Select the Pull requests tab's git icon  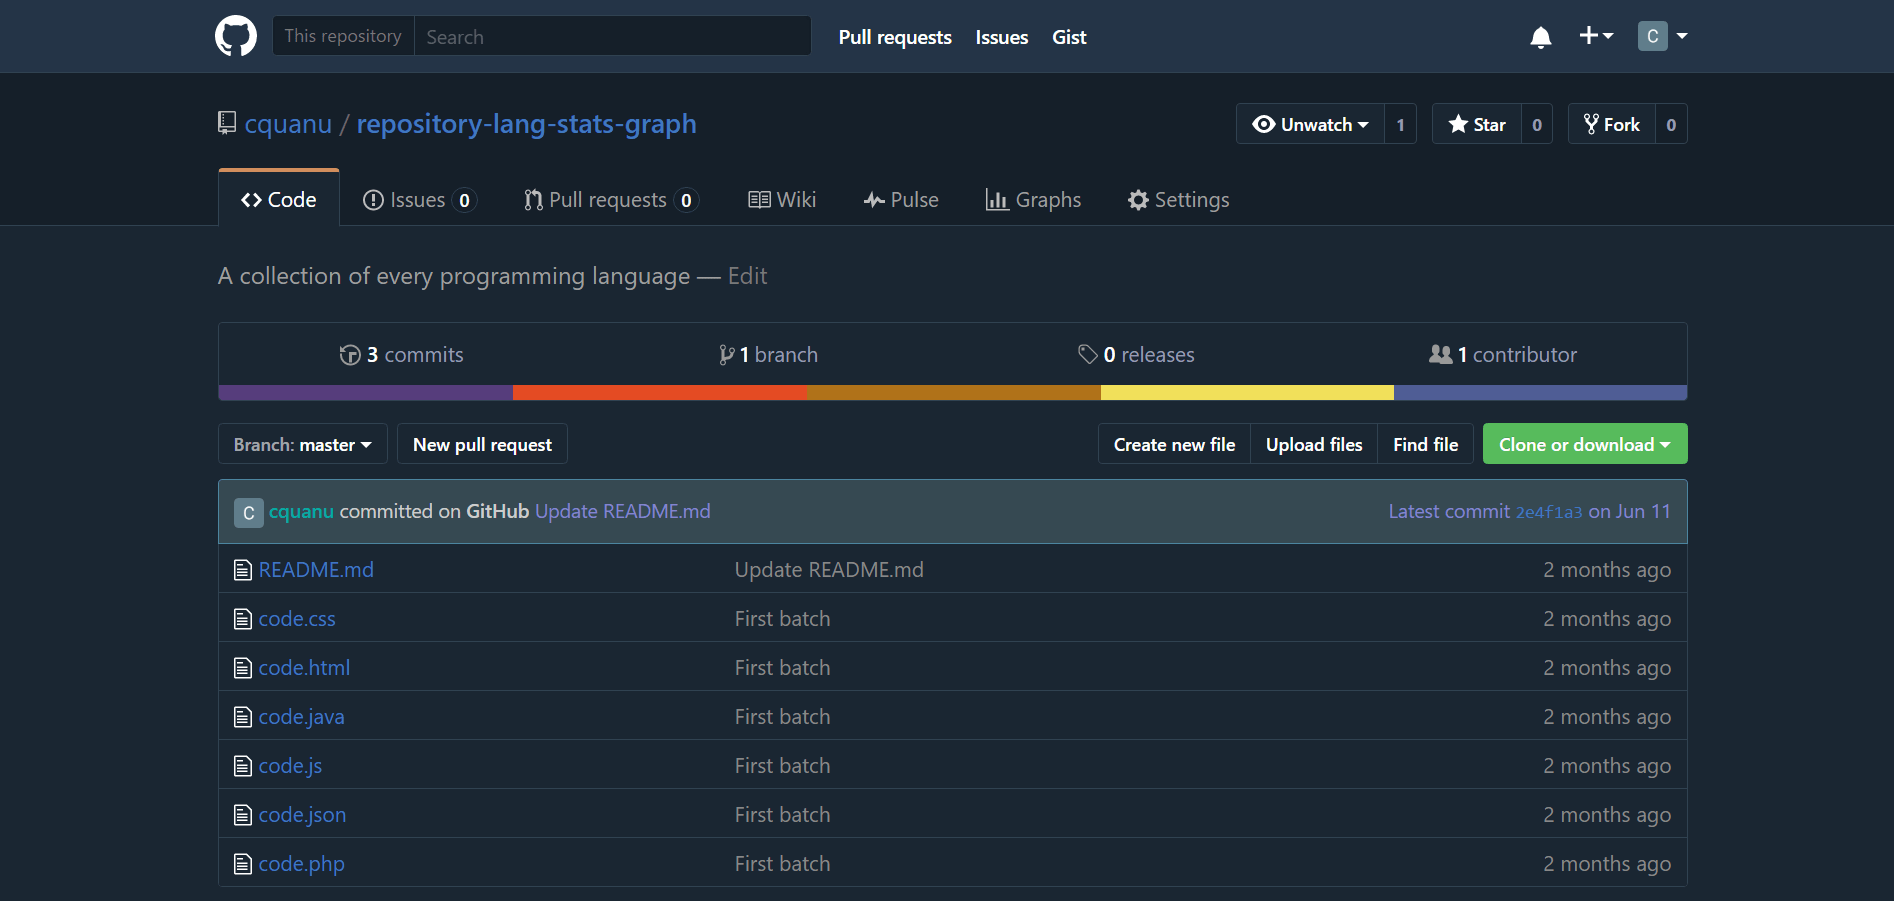[532, 199]
